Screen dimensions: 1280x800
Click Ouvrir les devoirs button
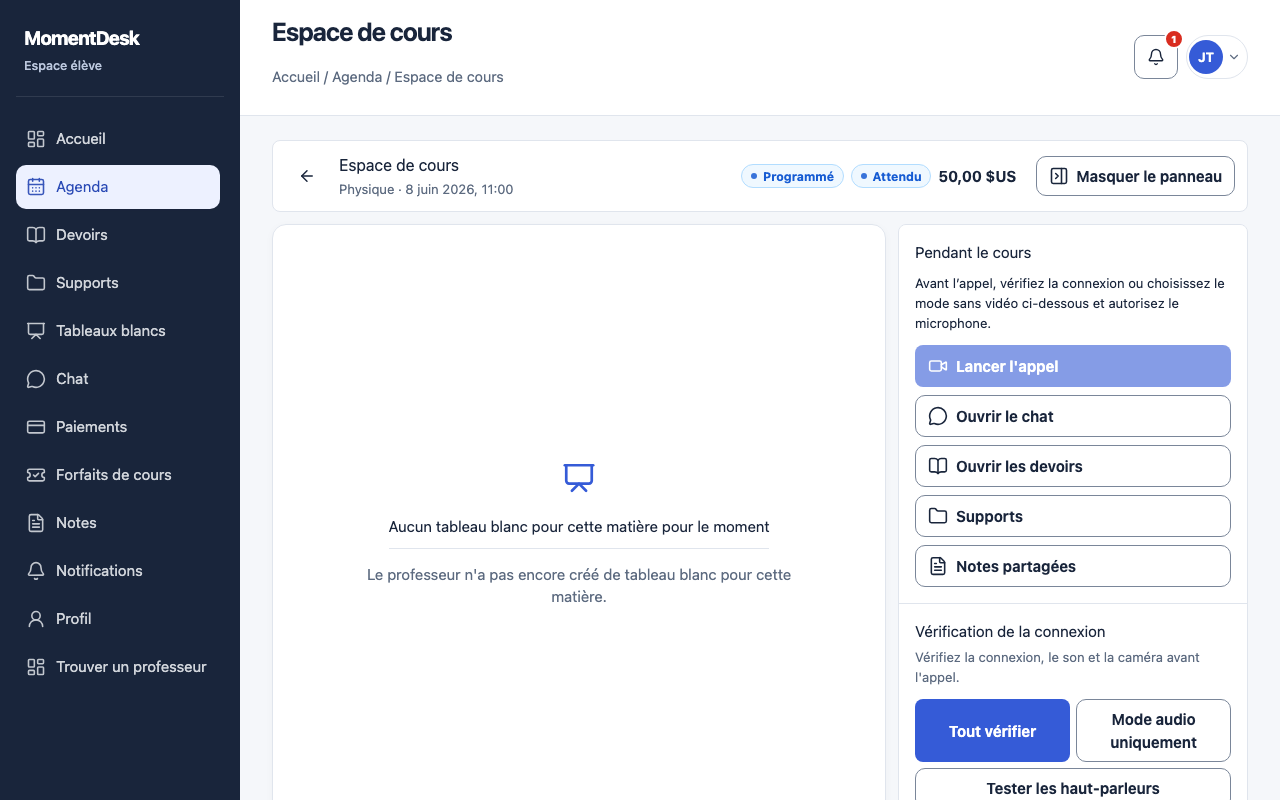click(x=1073, y=466)
